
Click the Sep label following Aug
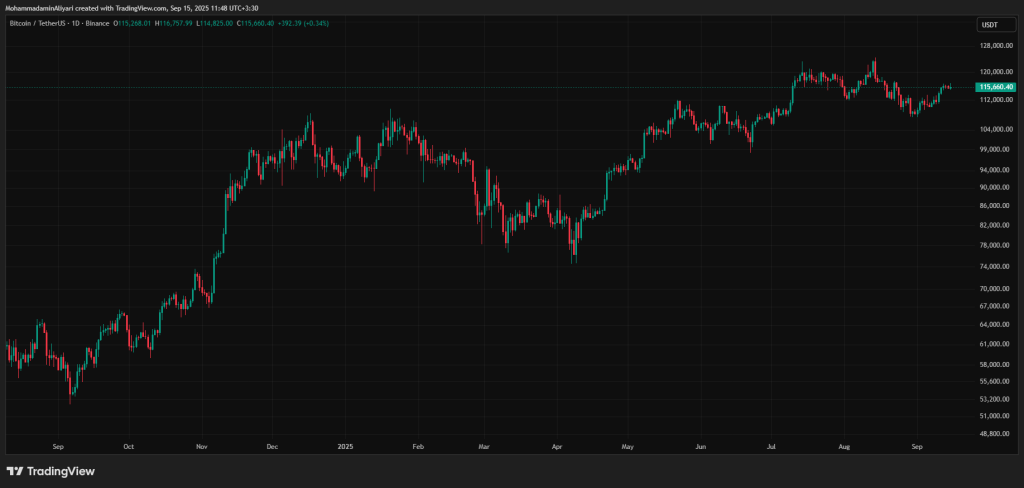pyautogui.click(x=916, y=447)
